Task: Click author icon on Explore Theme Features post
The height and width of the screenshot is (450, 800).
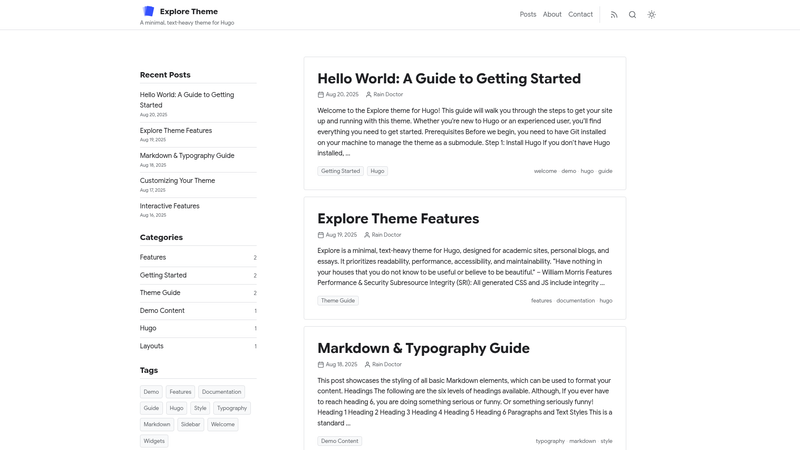Action: pyautogui.click(x=367, y=235)
